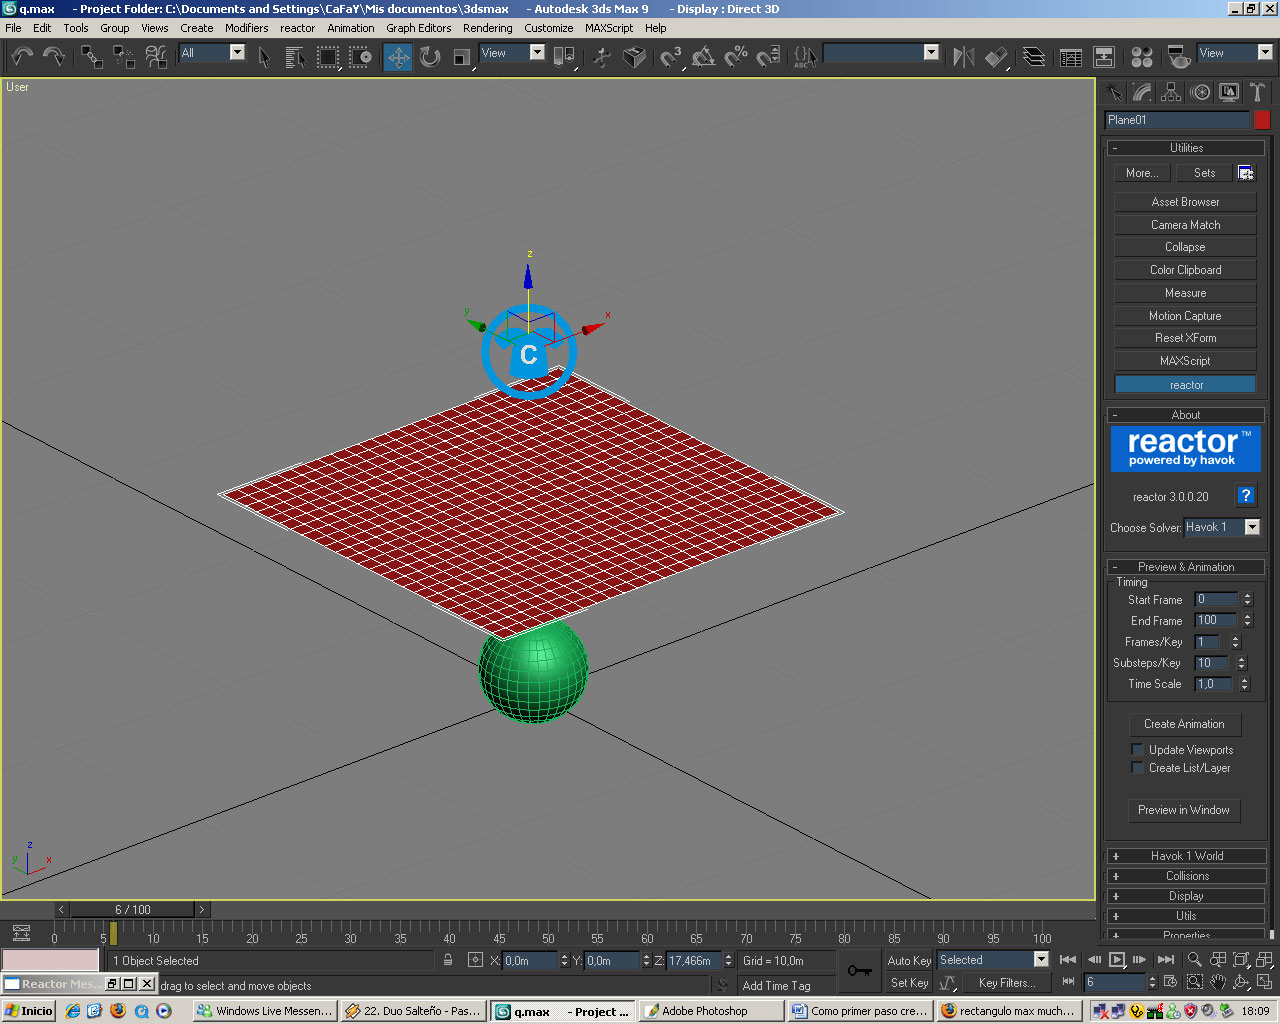Open the render type View dropdown
The width and height of the screenshot is (1280, 1024).
[1235, 53]
